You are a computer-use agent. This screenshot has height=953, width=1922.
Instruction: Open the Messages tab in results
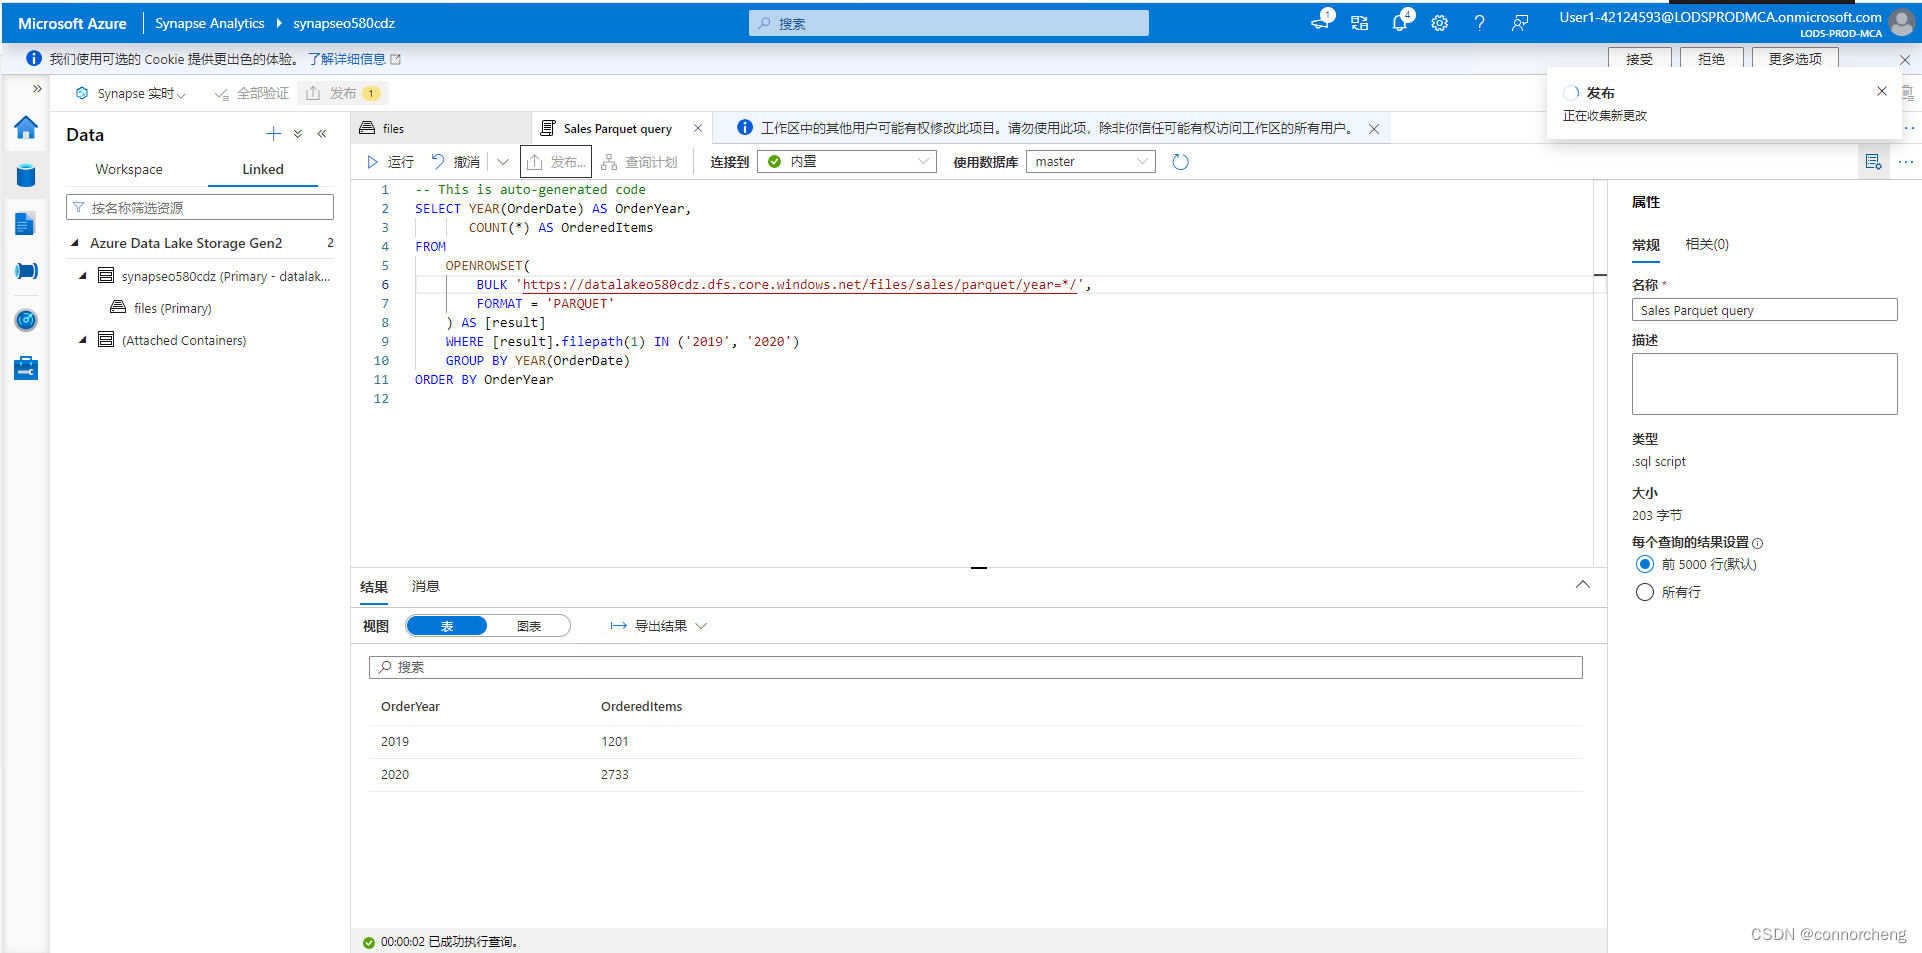(x=426, y=586)
